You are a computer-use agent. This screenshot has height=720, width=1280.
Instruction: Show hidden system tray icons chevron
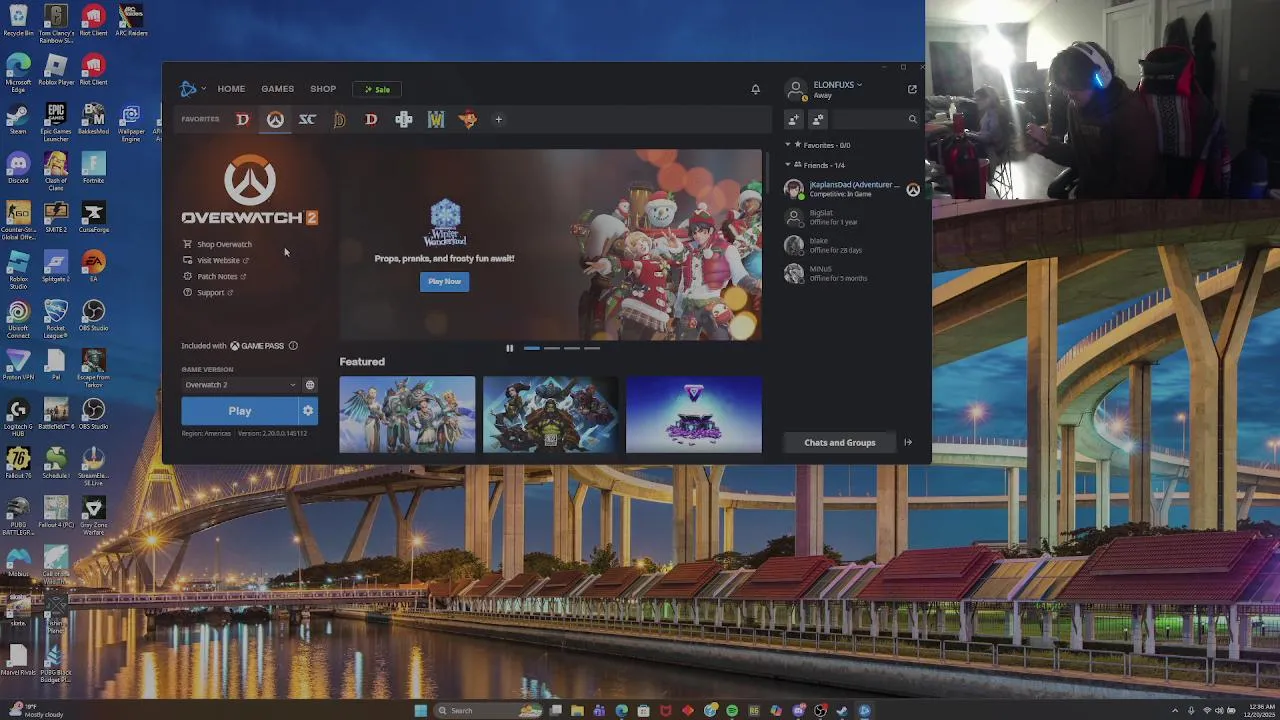click(1175, 711)
